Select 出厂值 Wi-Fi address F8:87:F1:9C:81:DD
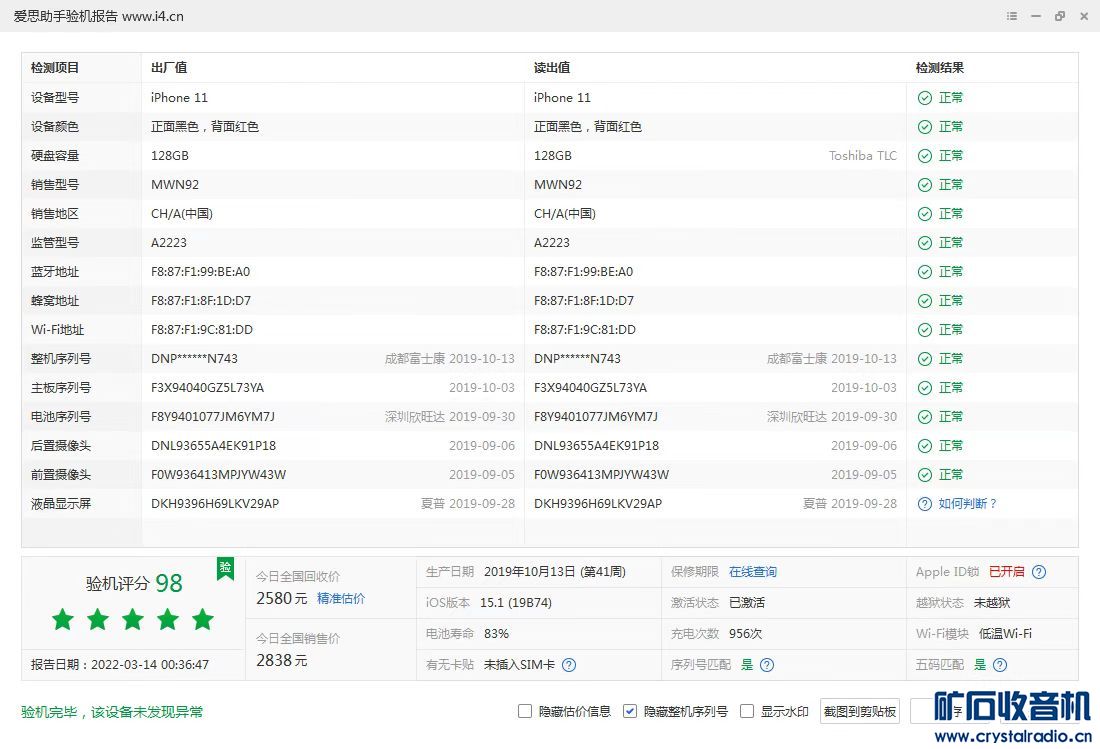Screen dimensions: 1100x749 coord(202,330)
